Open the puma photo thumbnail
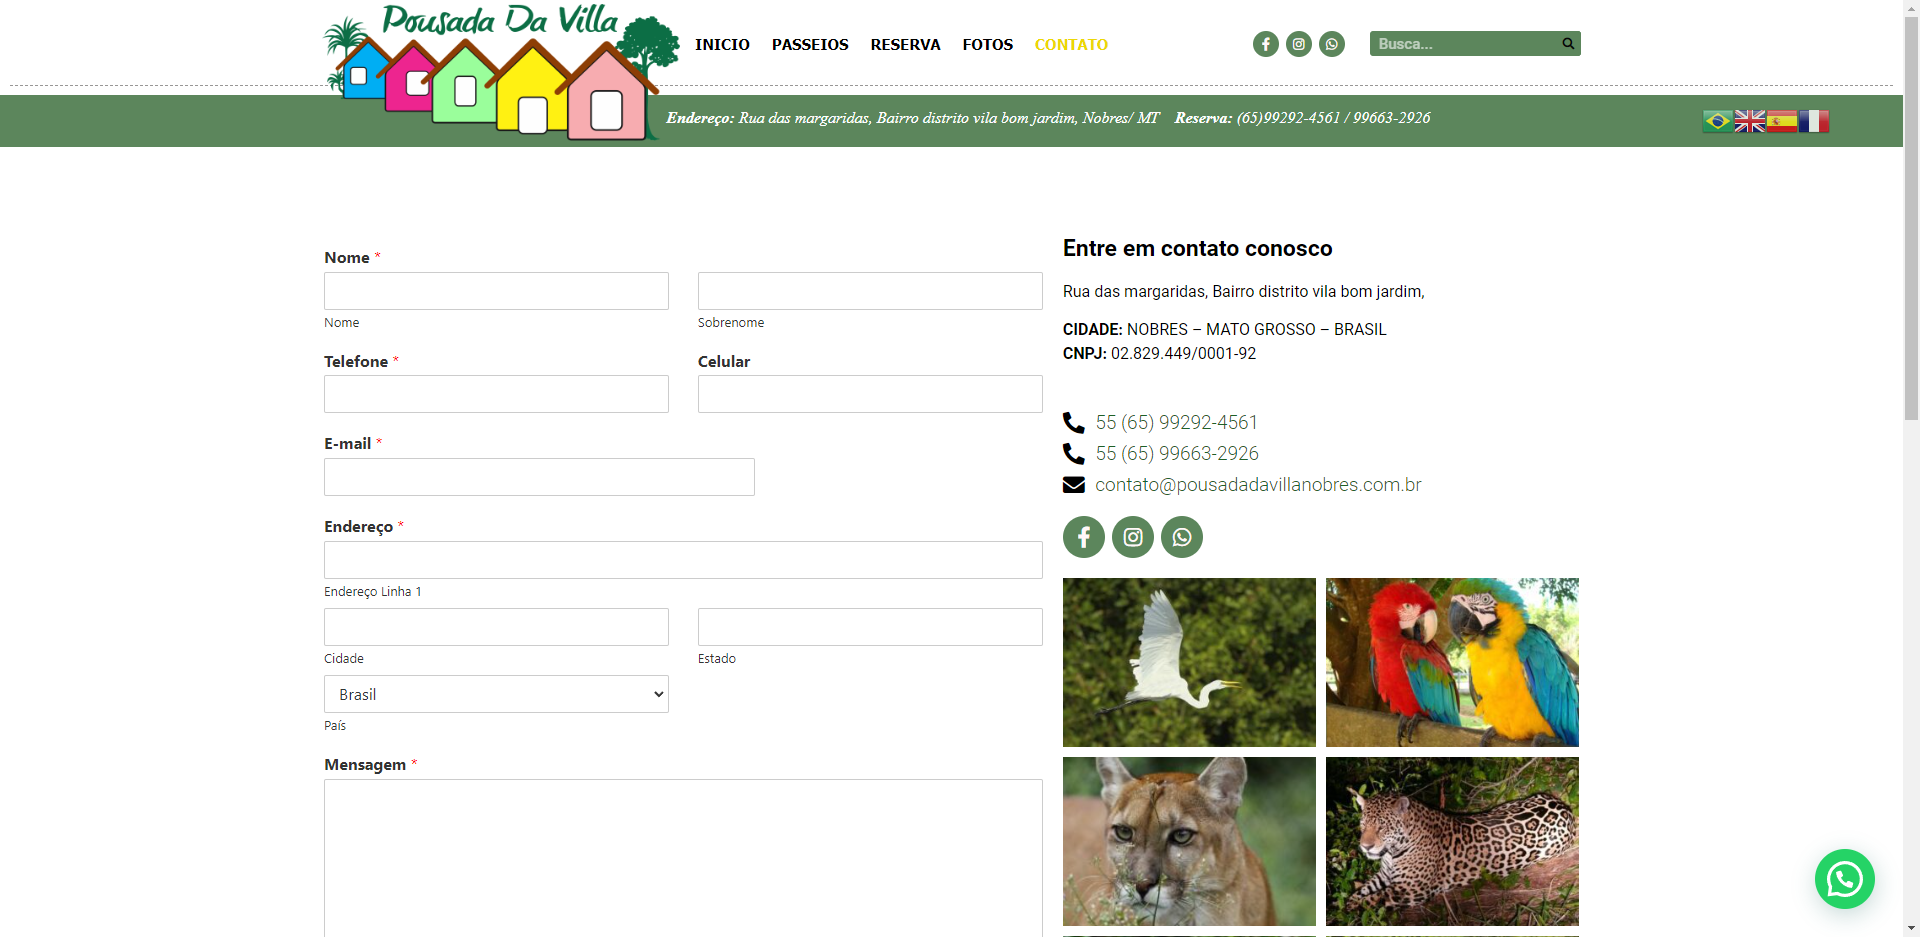The height and width of the screenshot is (937, 1920). (1189, 841)
